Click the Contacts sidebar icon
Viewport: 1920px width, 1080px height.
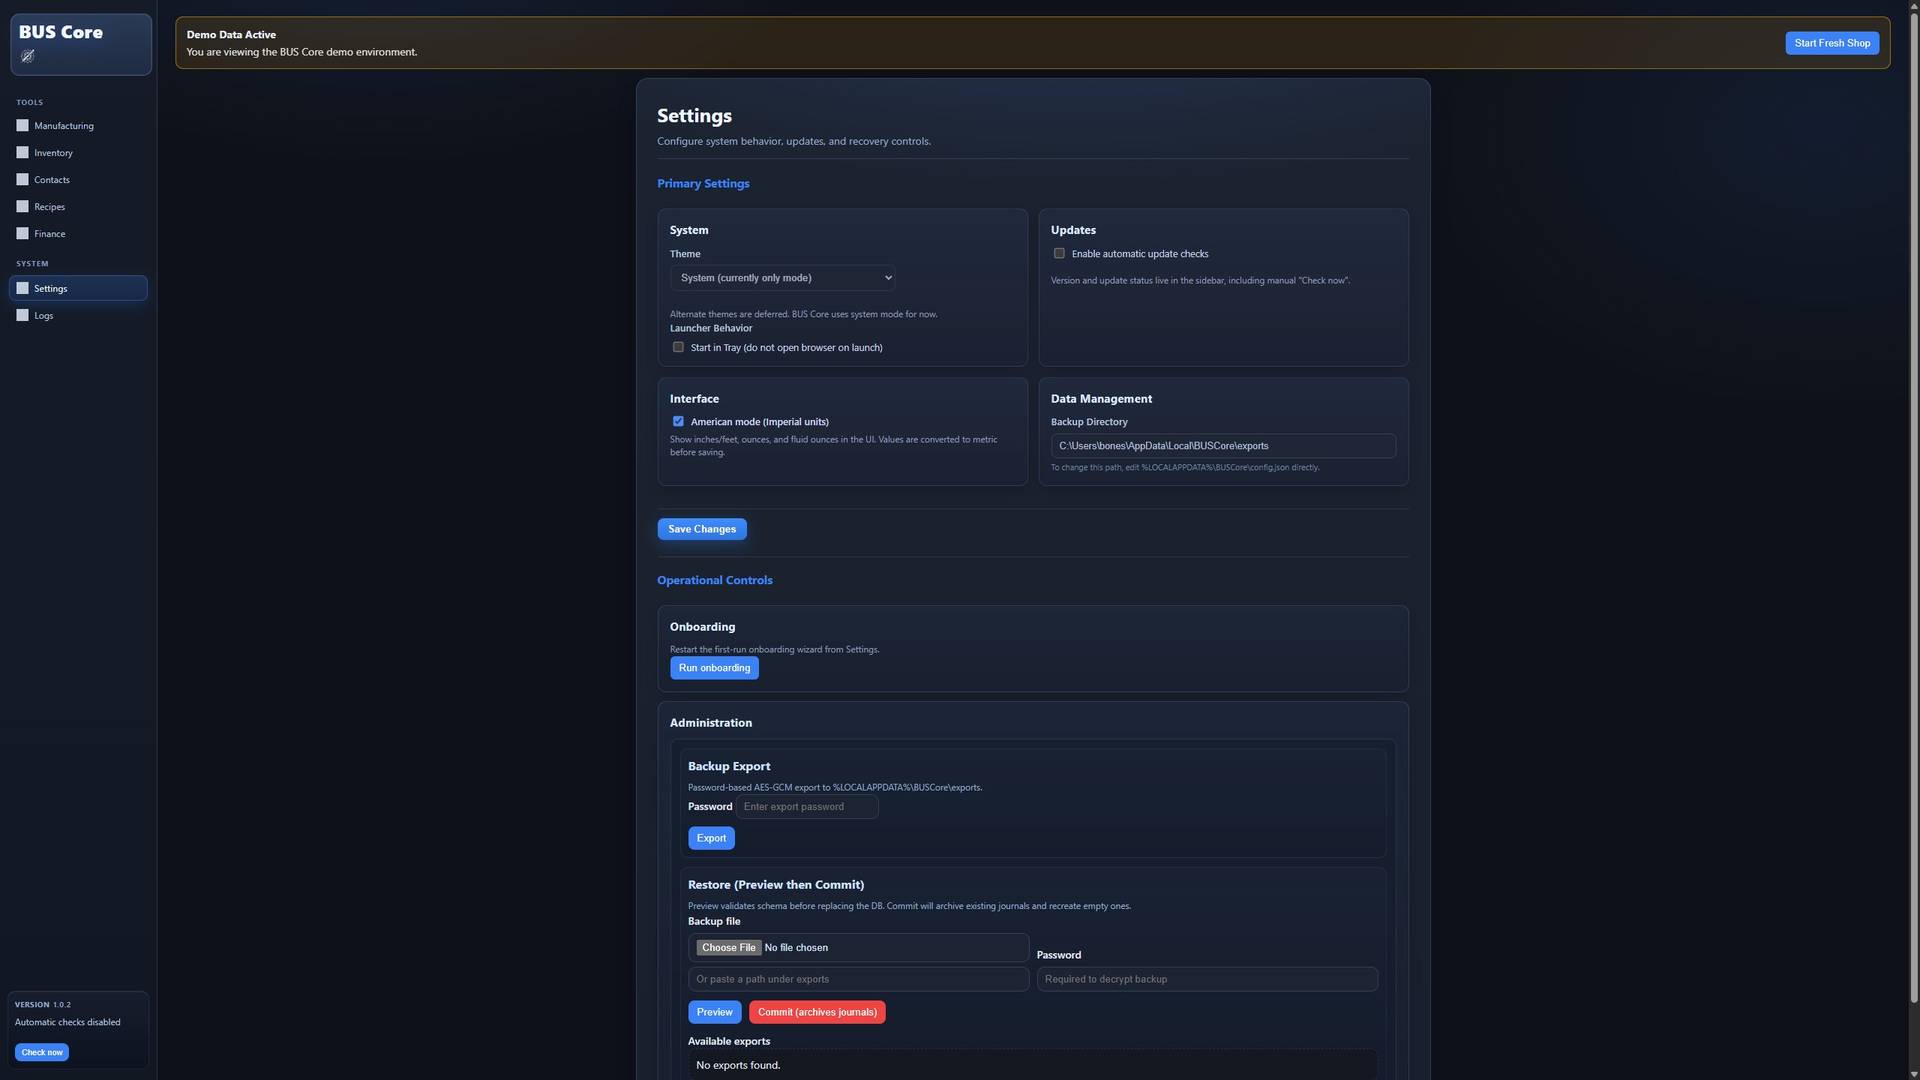[22, 180]
